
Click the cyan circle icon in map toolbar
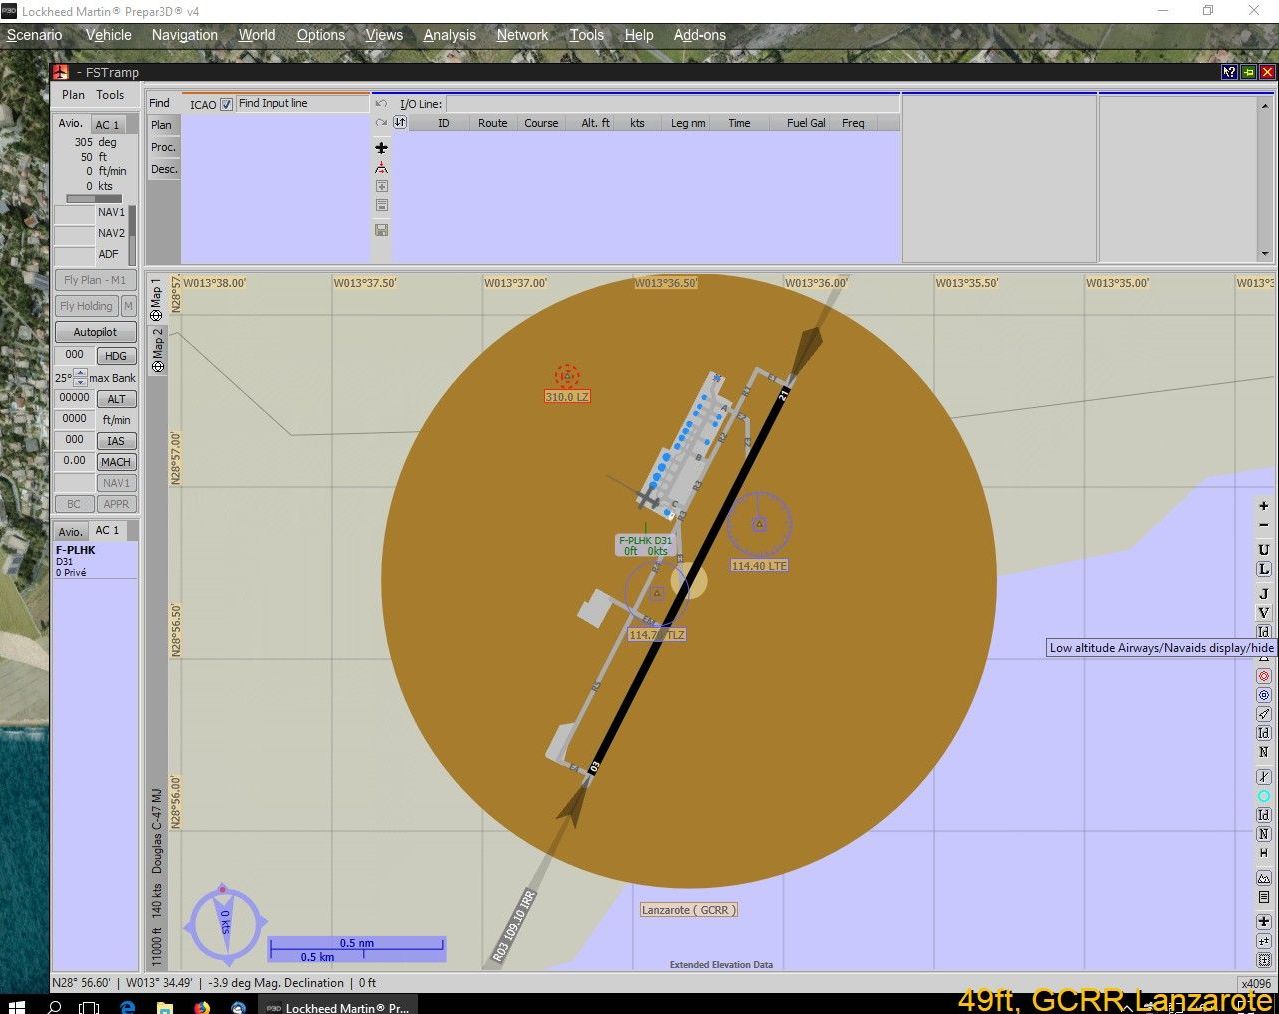tap(1264, 796)
